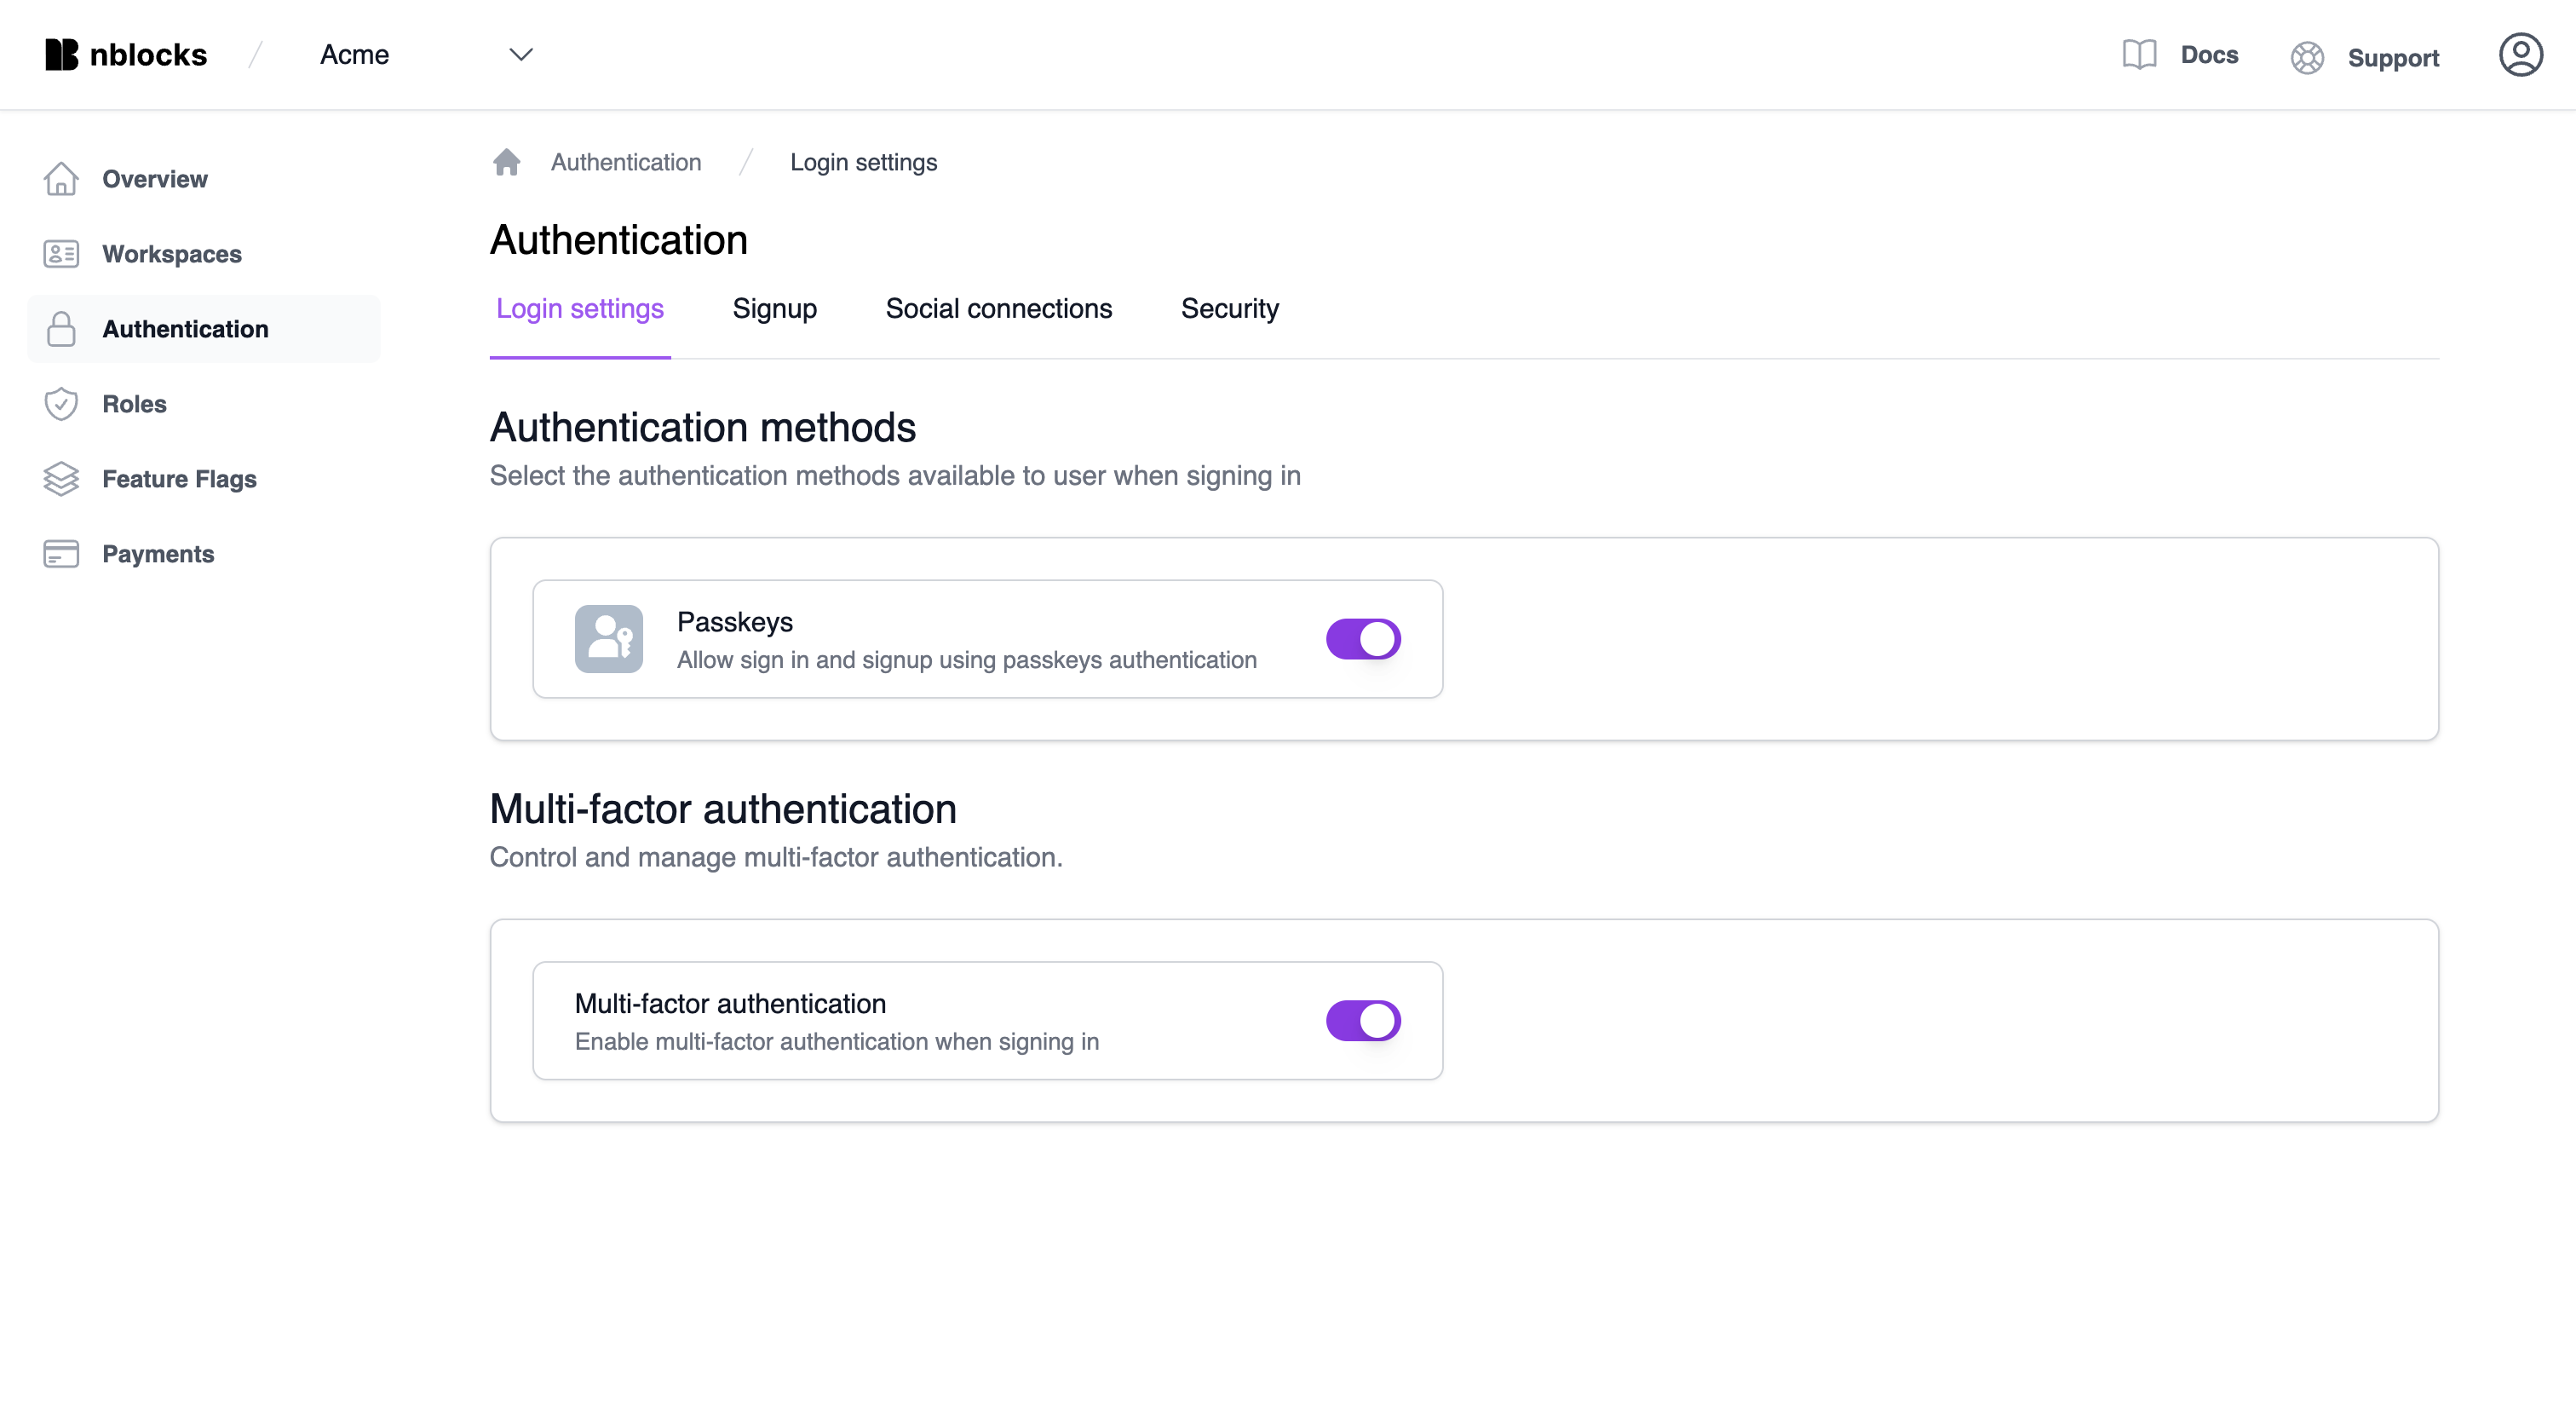Switch to the Signup tab
This screenshot has width=2576, height=1411.
point(774,309)
